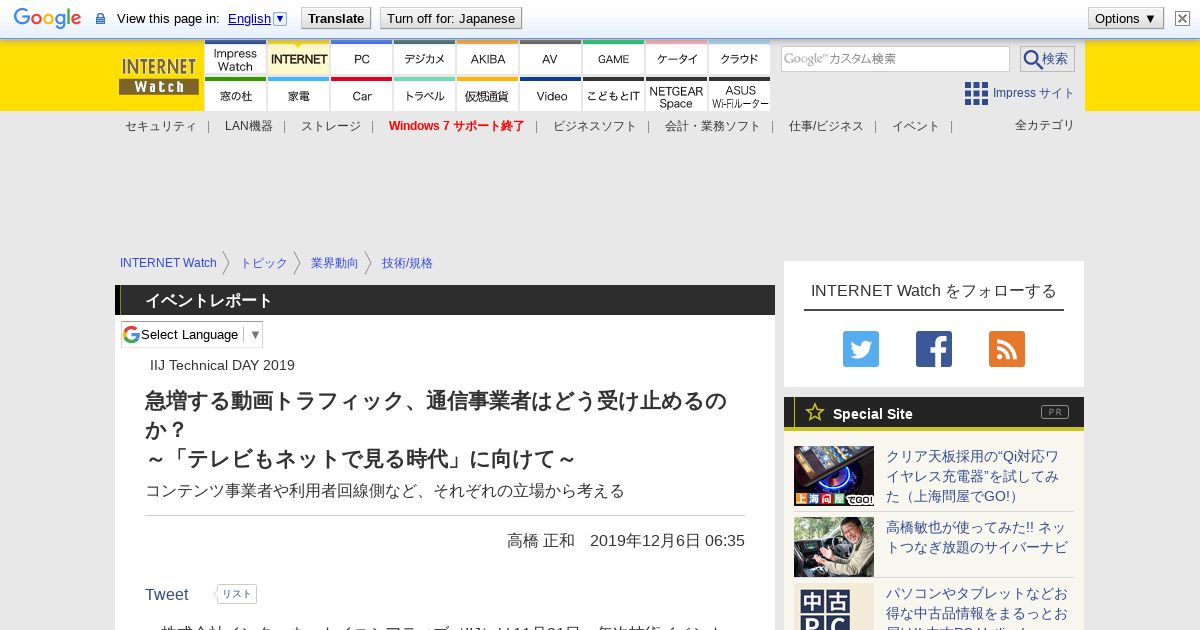1200x630 pixels.
Task: Go to セキュリティ category
Action: click(160, 126)
